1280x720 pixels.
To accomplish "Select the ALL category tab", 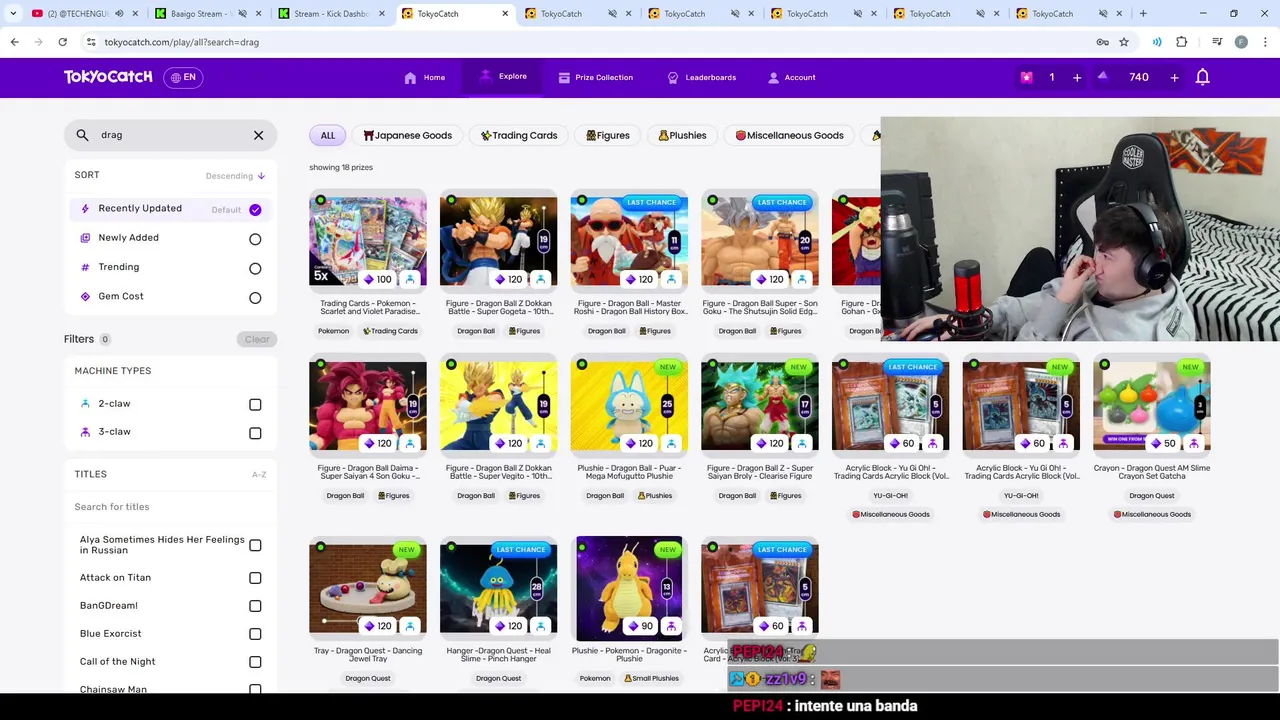I will 328,135.
